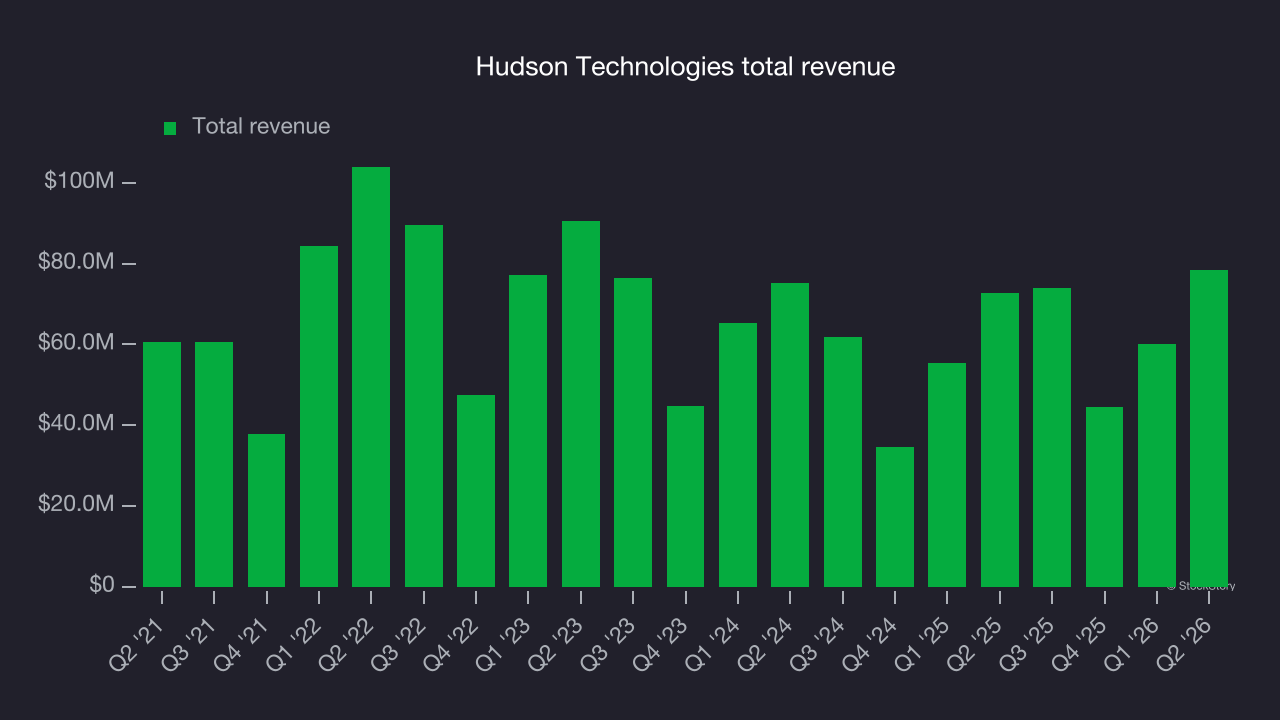1280x720 pixels.
Task: Pick the bar above Q4 '21
Action: pos(266,510)
